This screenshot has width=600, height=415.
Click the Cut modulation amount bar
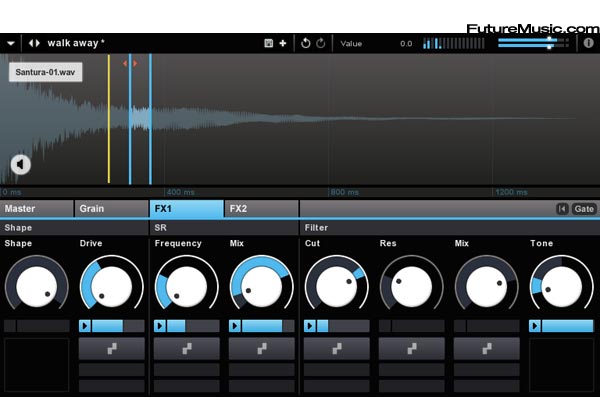coord(343,326)
